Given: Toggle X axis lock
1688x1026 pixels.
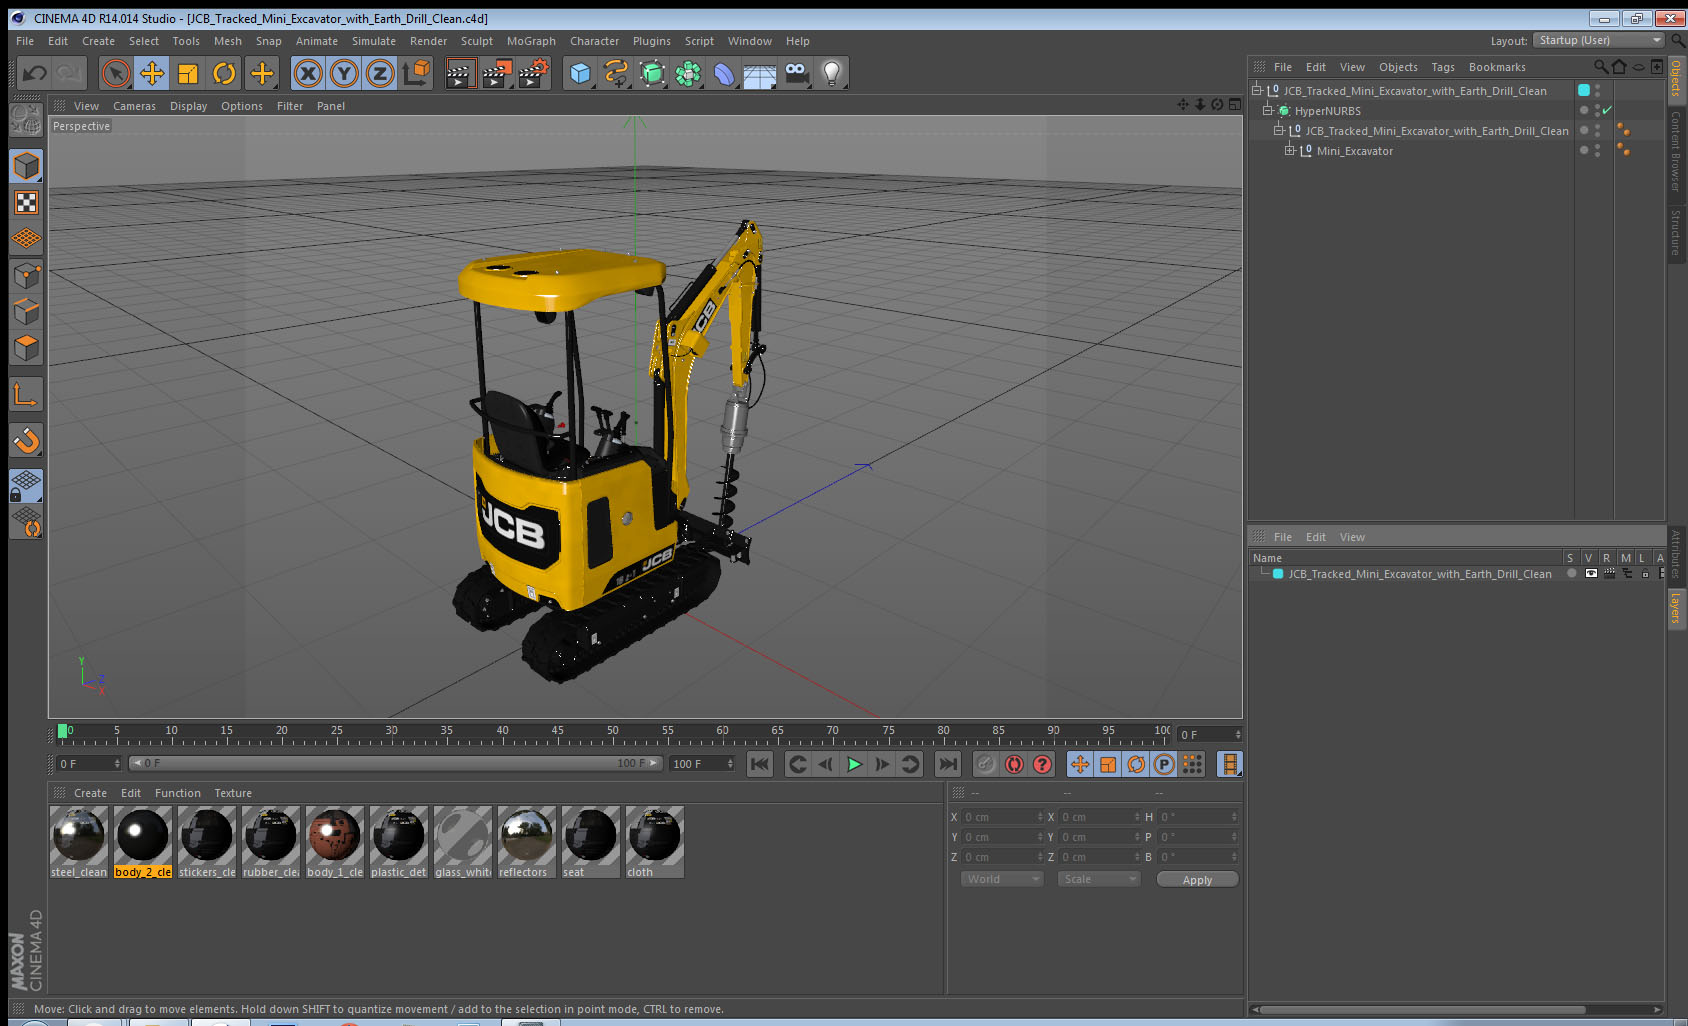Looking at the screenshot, I should point(308,73).
